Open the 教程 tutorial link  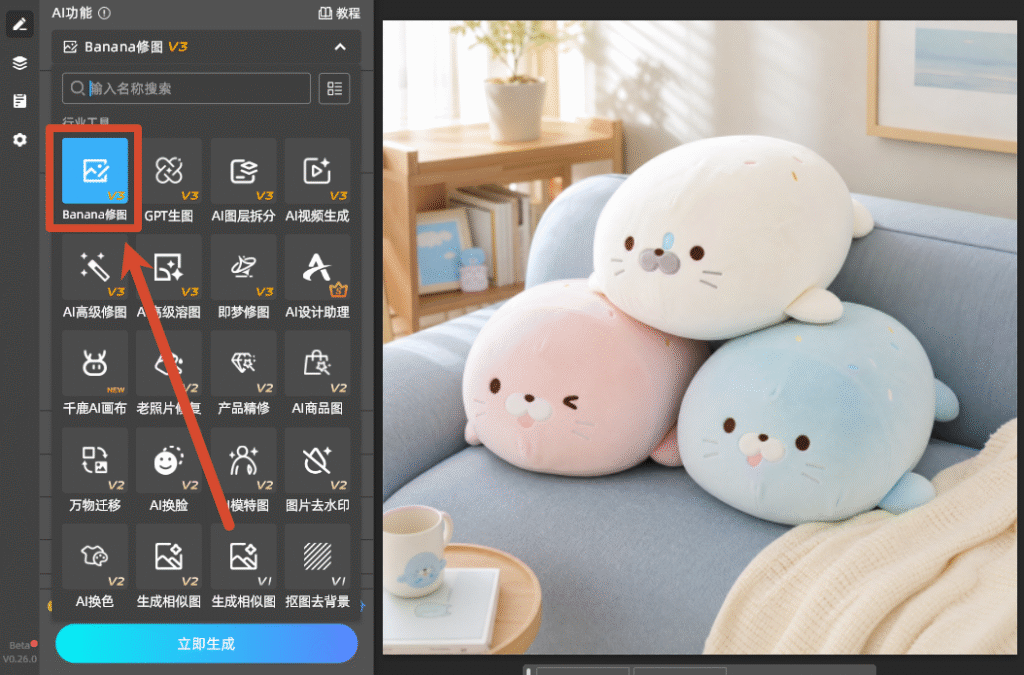pyautogui.click(x=339, y=13)
